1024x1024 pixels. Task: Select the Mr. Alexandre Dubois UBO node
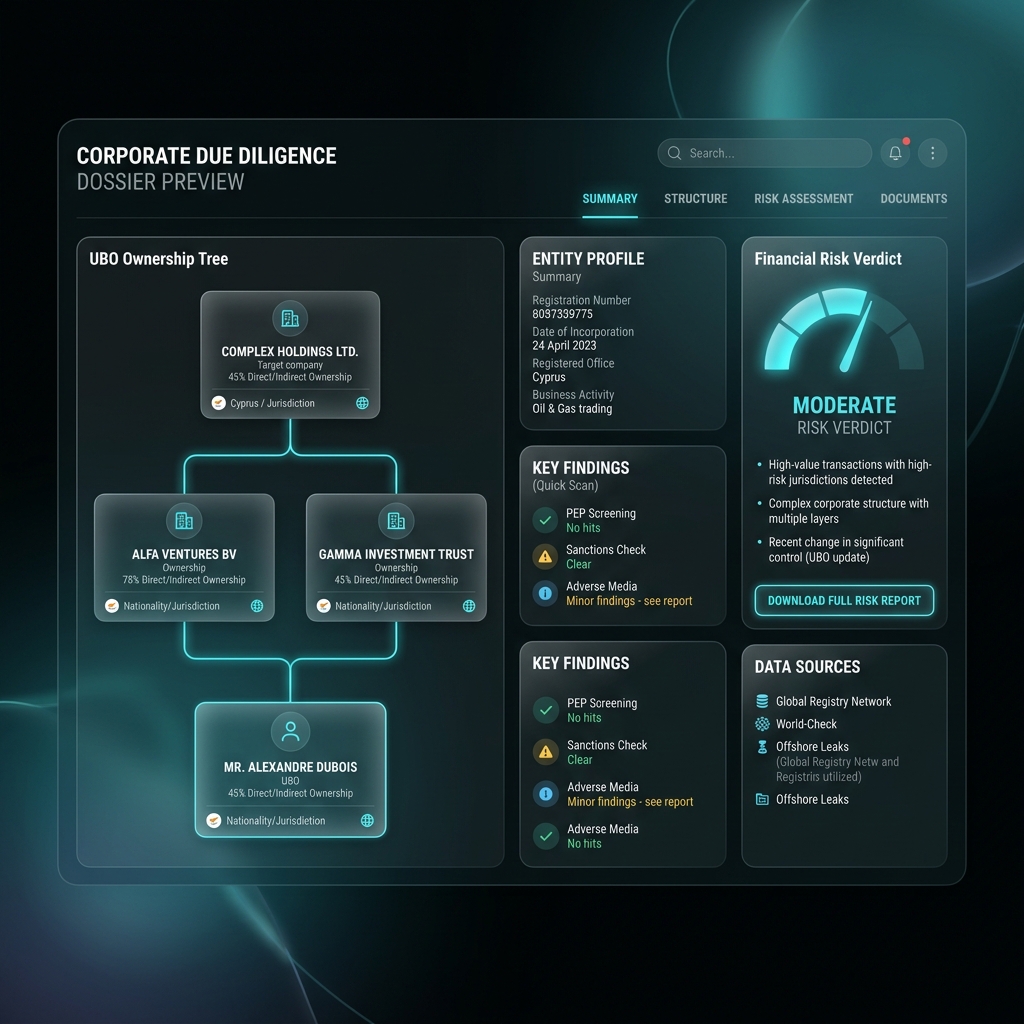tap(290, 769)
